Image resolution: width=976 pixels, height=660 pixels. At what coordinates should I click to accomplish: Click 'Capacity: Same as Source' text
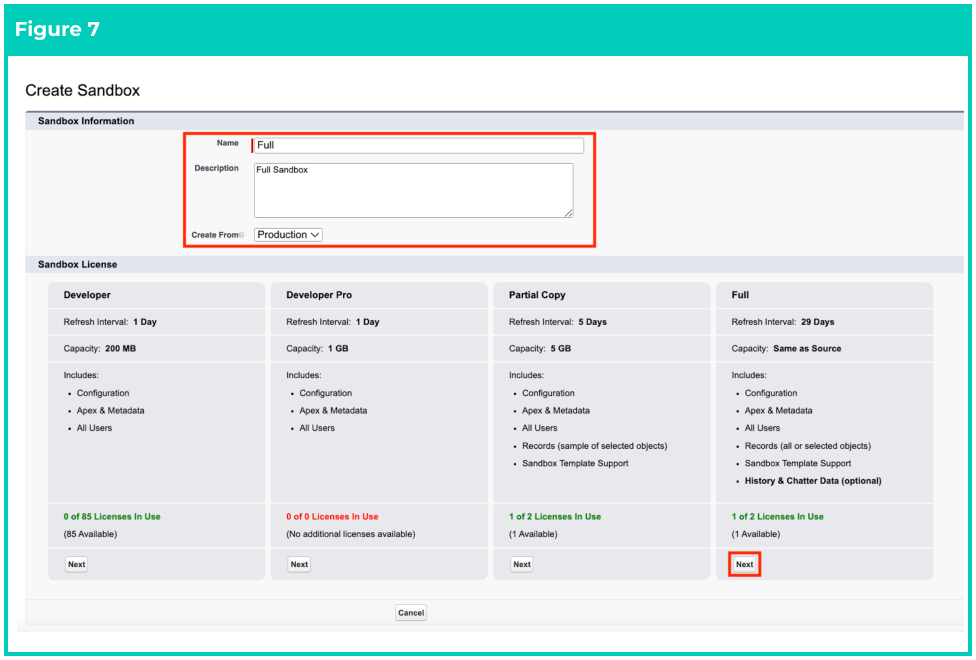[786, 349]
